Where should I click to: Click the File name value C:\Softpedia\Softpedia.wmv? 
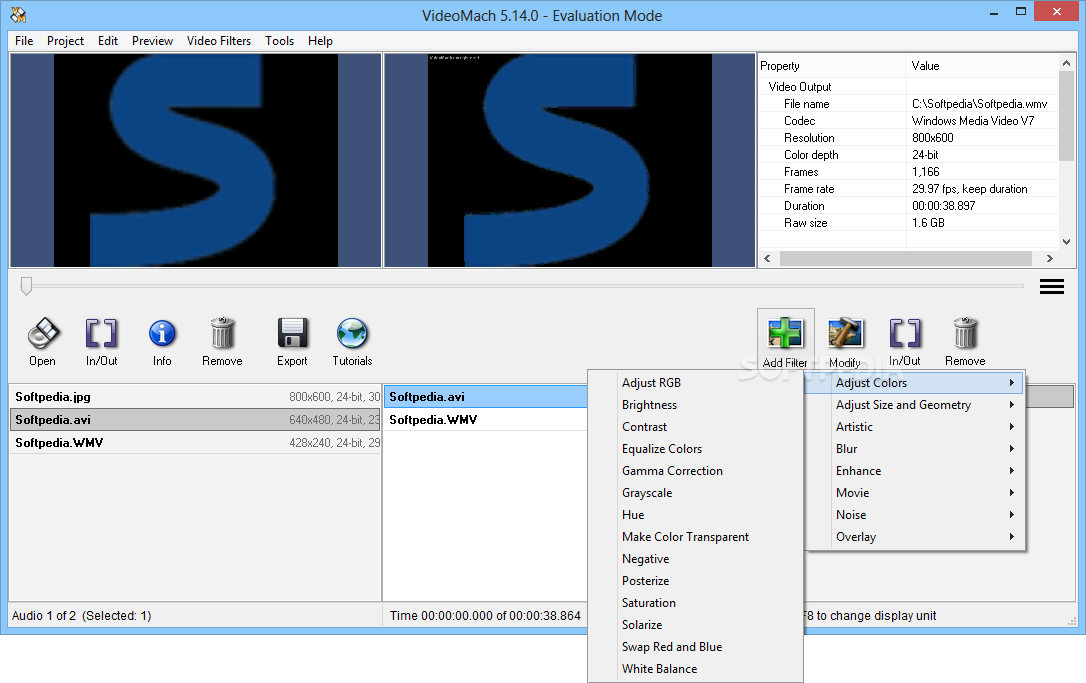[979, 104]
